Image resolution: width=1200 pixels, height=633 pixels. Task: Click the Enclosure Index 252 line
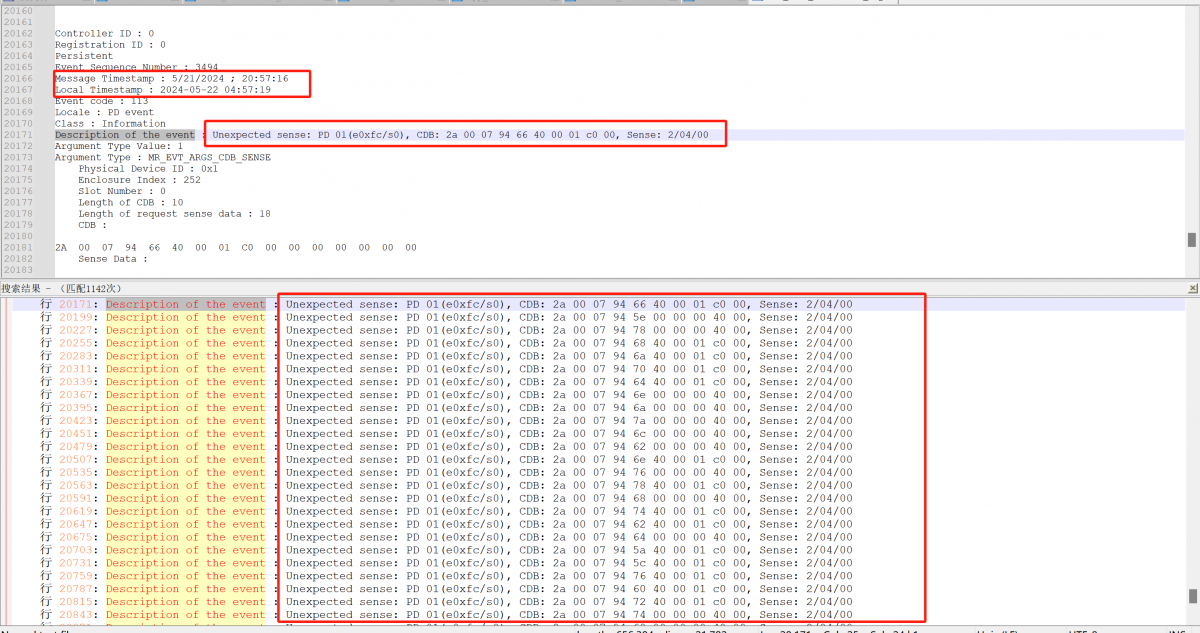(x=139, y=180)
